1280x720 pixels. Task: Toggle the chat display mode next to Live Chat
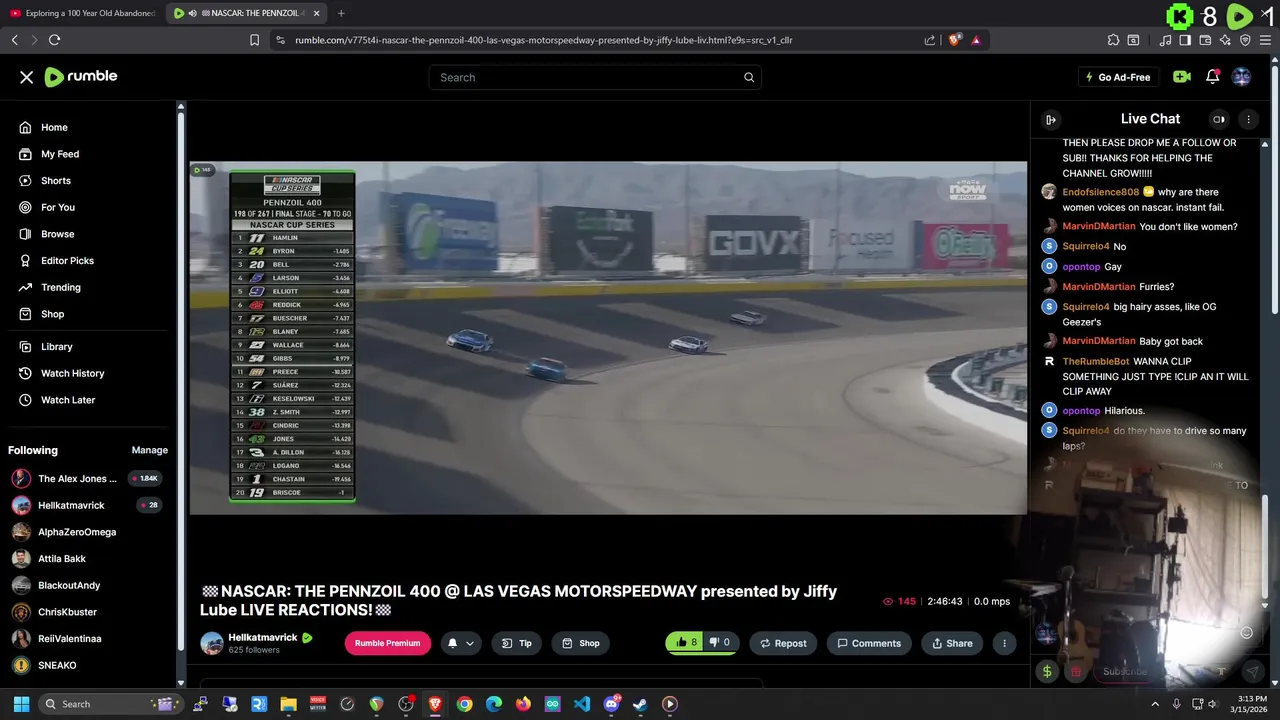coord(1219,119)
